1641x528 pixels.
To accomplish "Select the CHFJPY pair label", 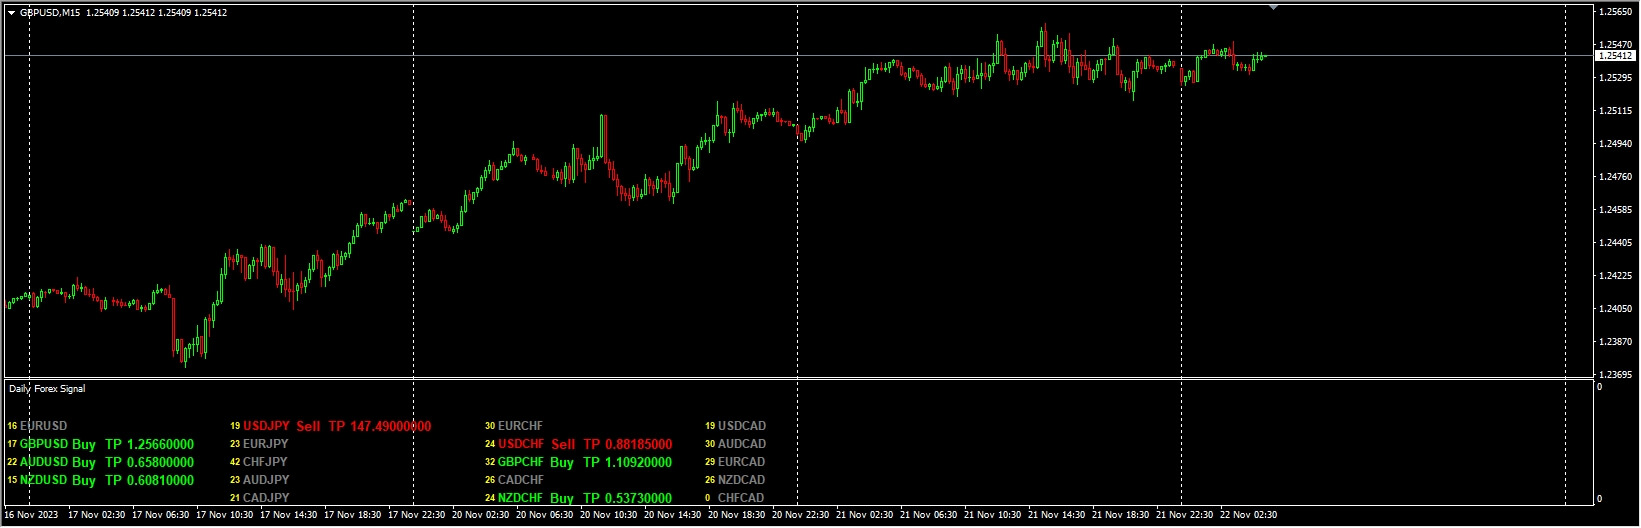I will 265,462.
